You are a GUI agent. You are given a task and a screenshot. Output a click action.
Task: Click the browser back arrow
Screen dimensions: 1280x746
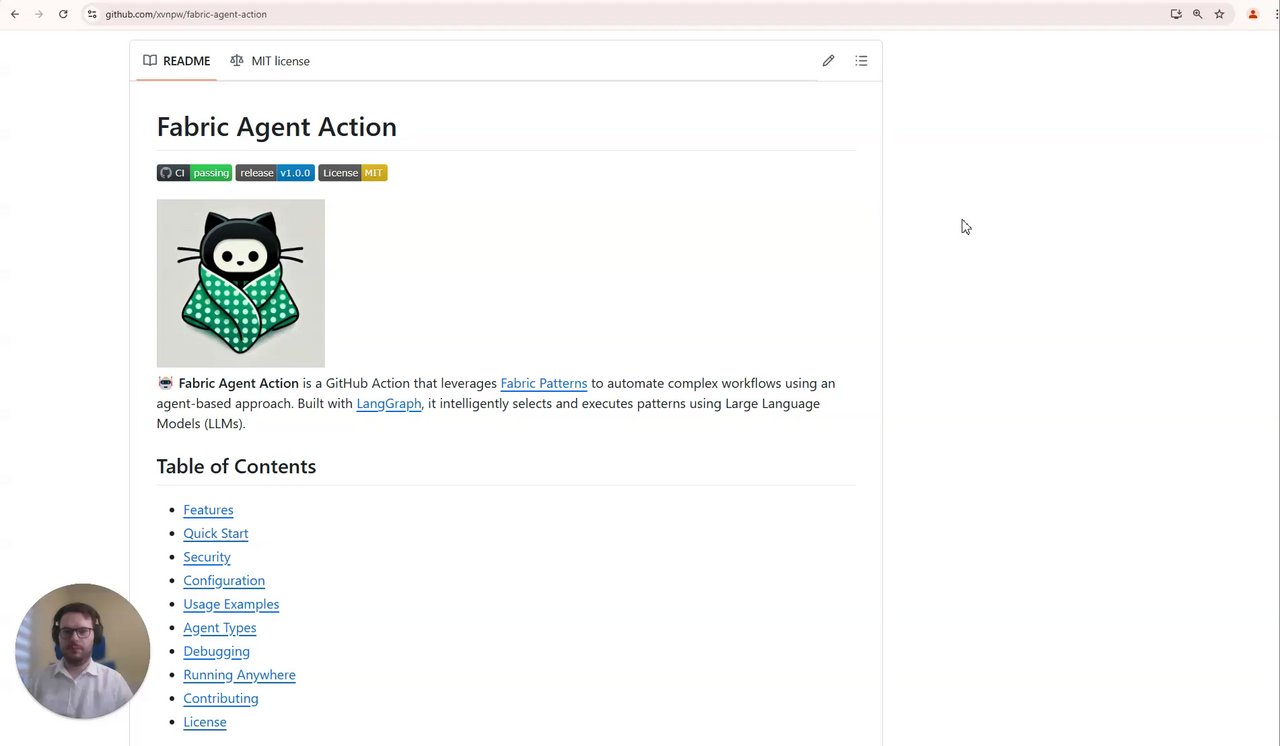click(x=15, y=14)
